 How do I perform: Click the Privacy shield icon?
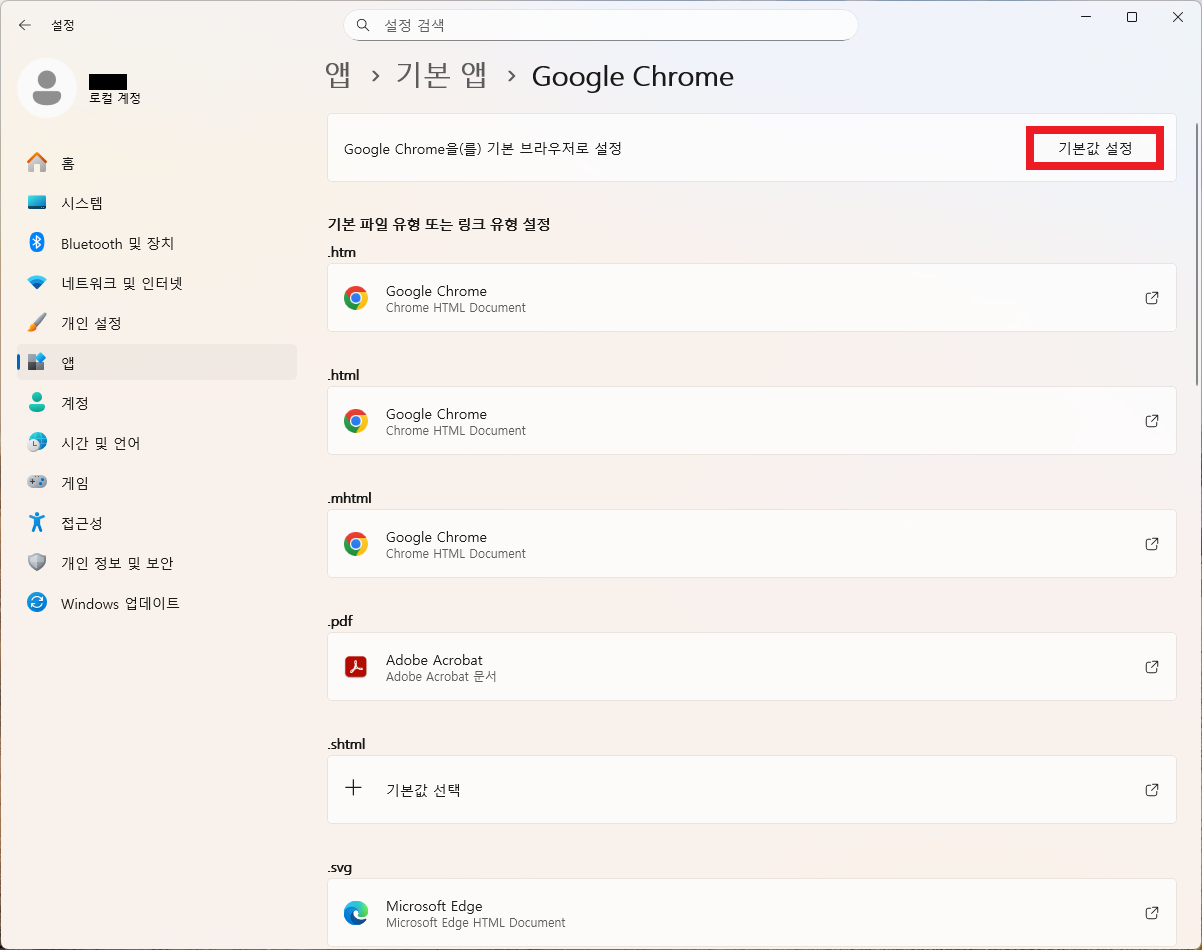point(37,562)
